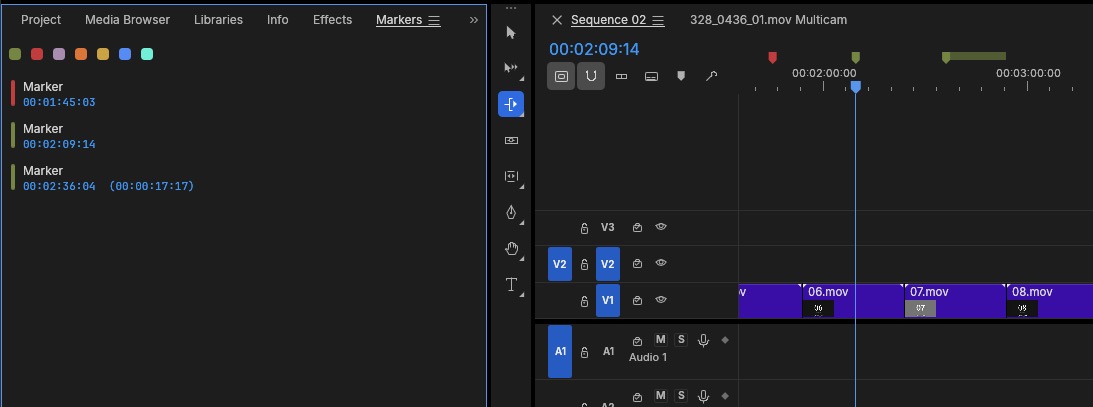
Task: Hide V1 track output eye
Action: click(661, 300)
